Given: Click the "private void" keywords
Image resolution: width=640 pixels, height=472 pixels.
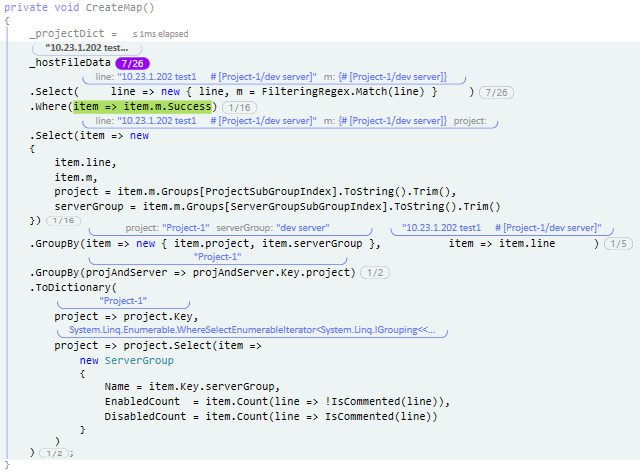Looking at the screenshot, I should point(42,7).
